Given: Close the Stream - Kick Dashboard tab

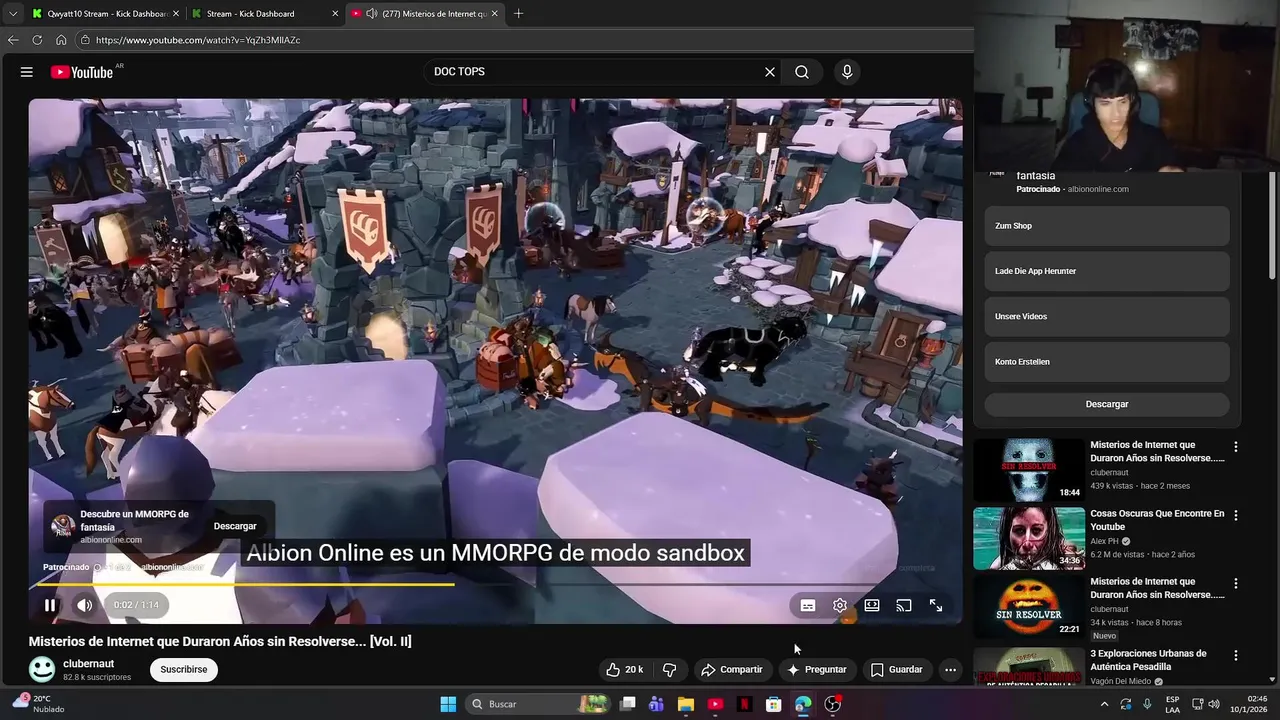Looking at the screenshot, I should 335,14.
